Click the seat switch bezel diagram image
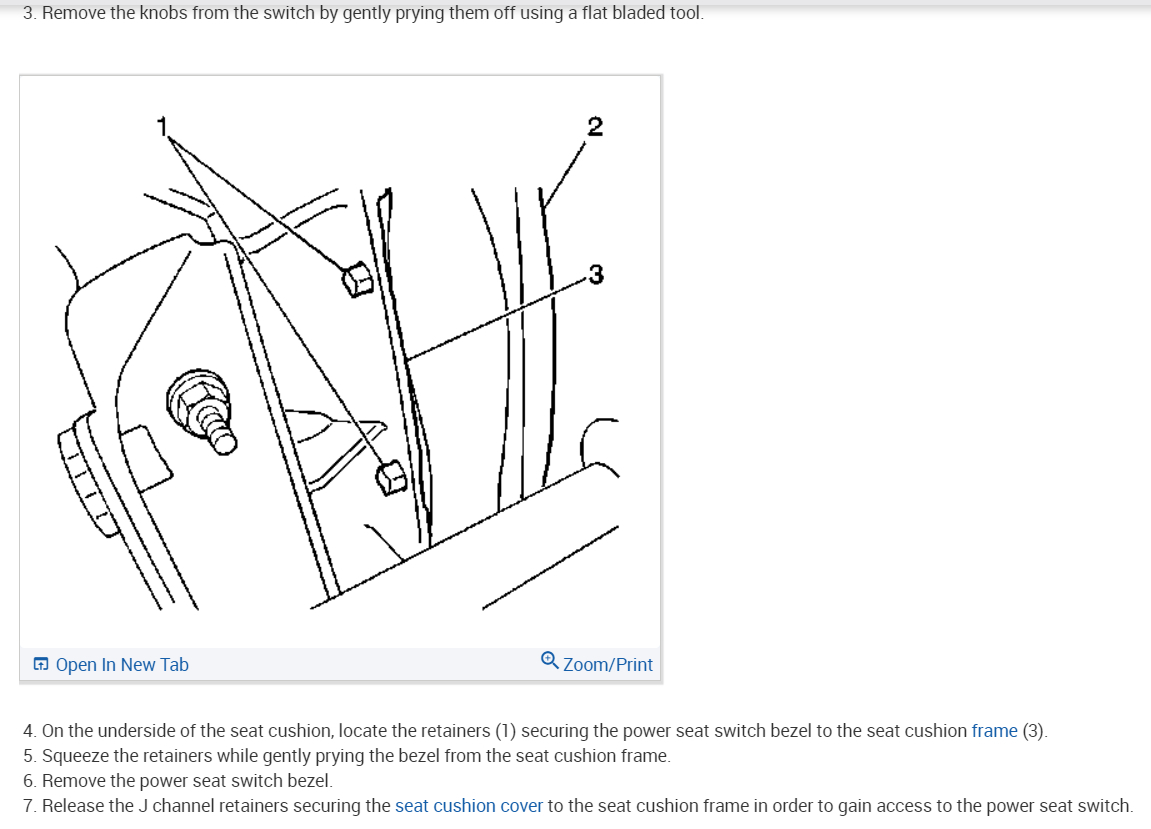Screen dimensions: 1151x829 click(341, 362)
